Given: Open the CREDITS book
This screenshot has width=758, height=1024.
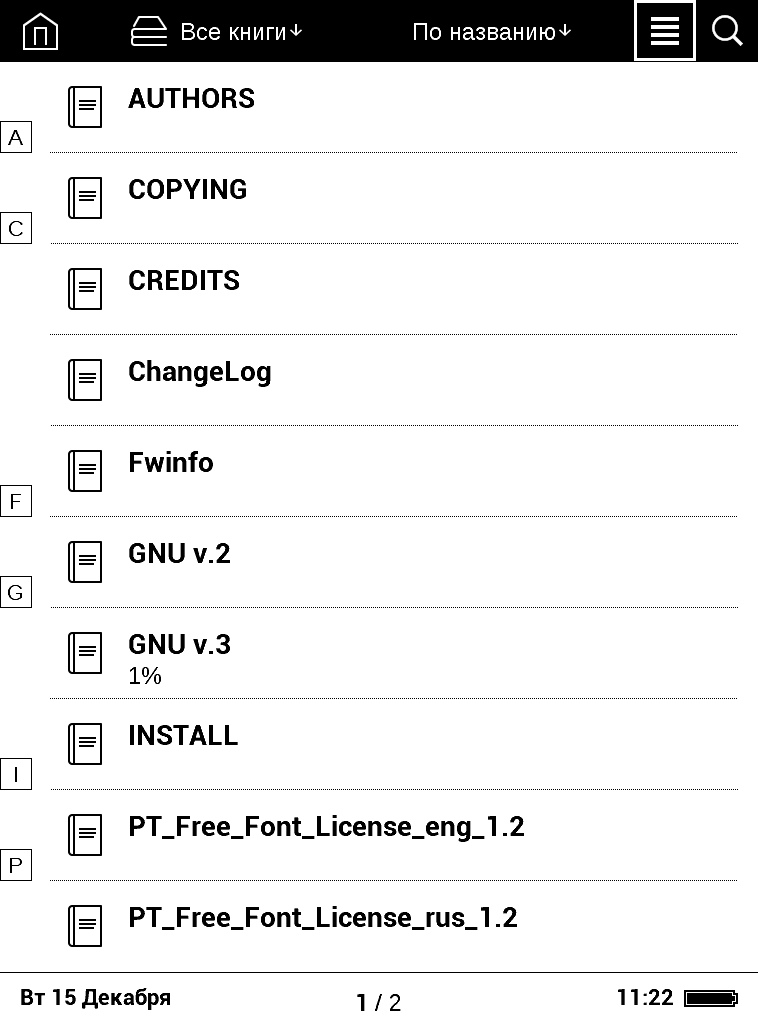Looking at the screenshot, I should click(x=394, y=289).
